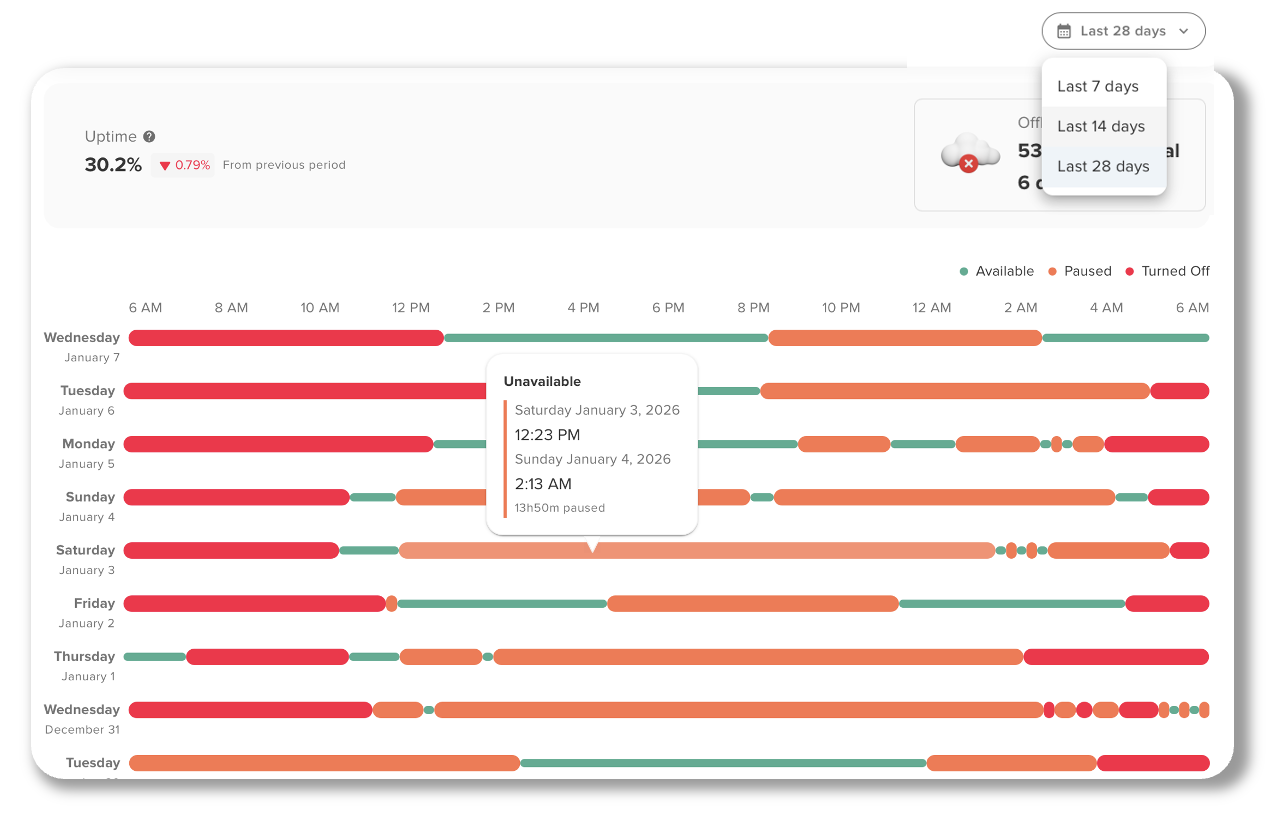Click the Turned Off legend label
This screenshot has height=822, width=1280.
(x=1175, y=272)
